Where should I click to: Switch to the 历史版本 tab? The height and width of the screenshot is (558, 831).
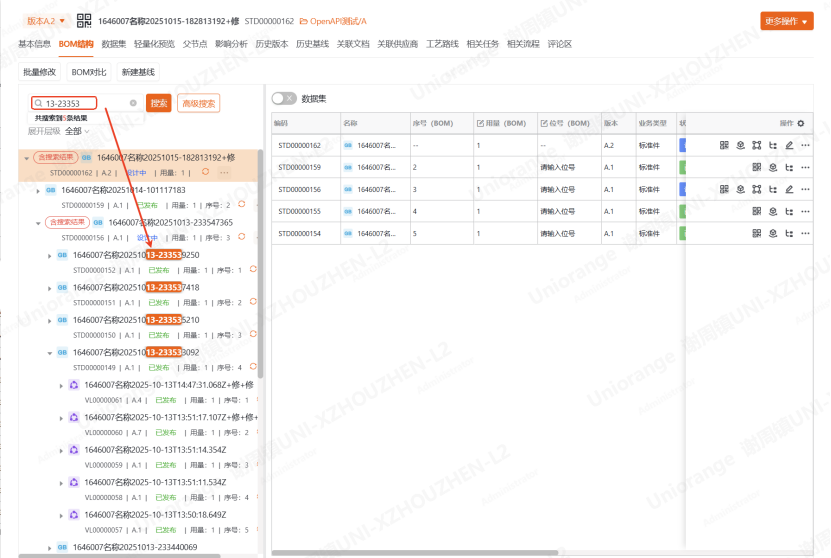tap(272, 44)
